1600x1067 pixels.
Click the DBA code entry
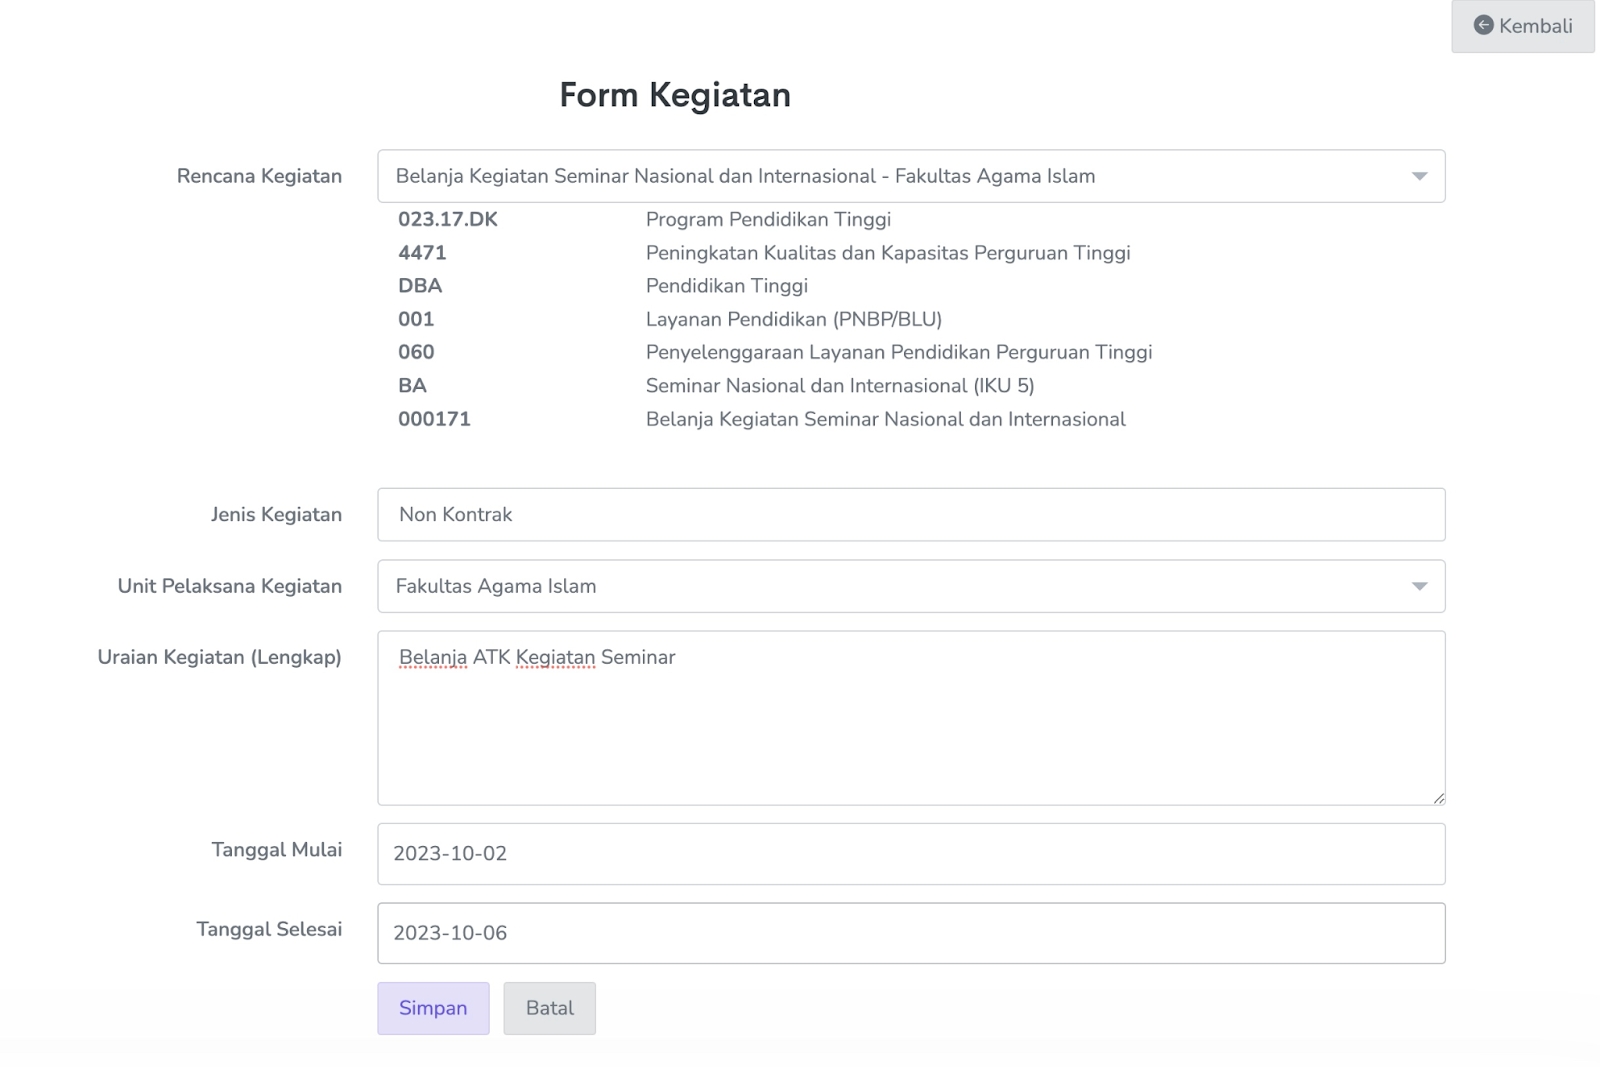[x=420, y=286]
